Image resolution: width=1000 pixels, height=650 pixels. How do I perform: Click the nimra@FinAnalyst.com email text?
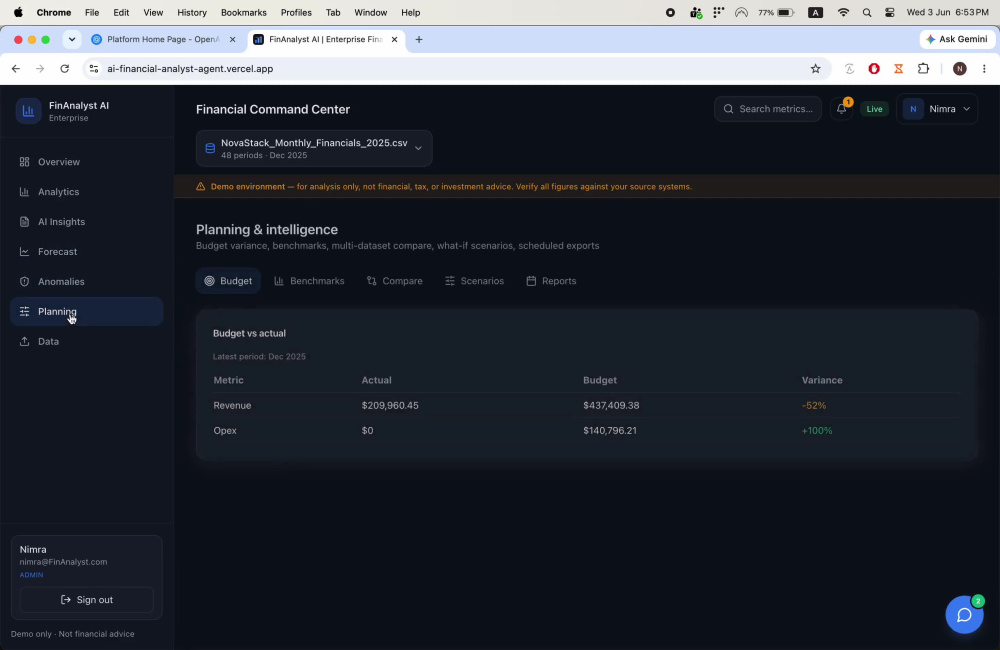[63, 562]
